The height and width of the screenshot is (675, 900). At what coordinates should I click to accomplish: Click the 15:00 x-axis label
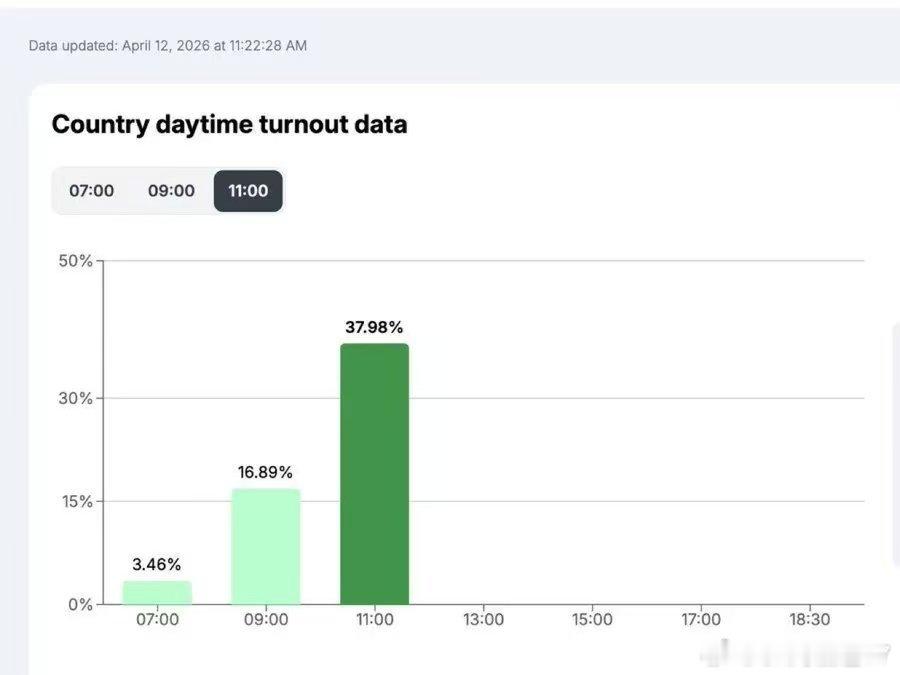592,620
